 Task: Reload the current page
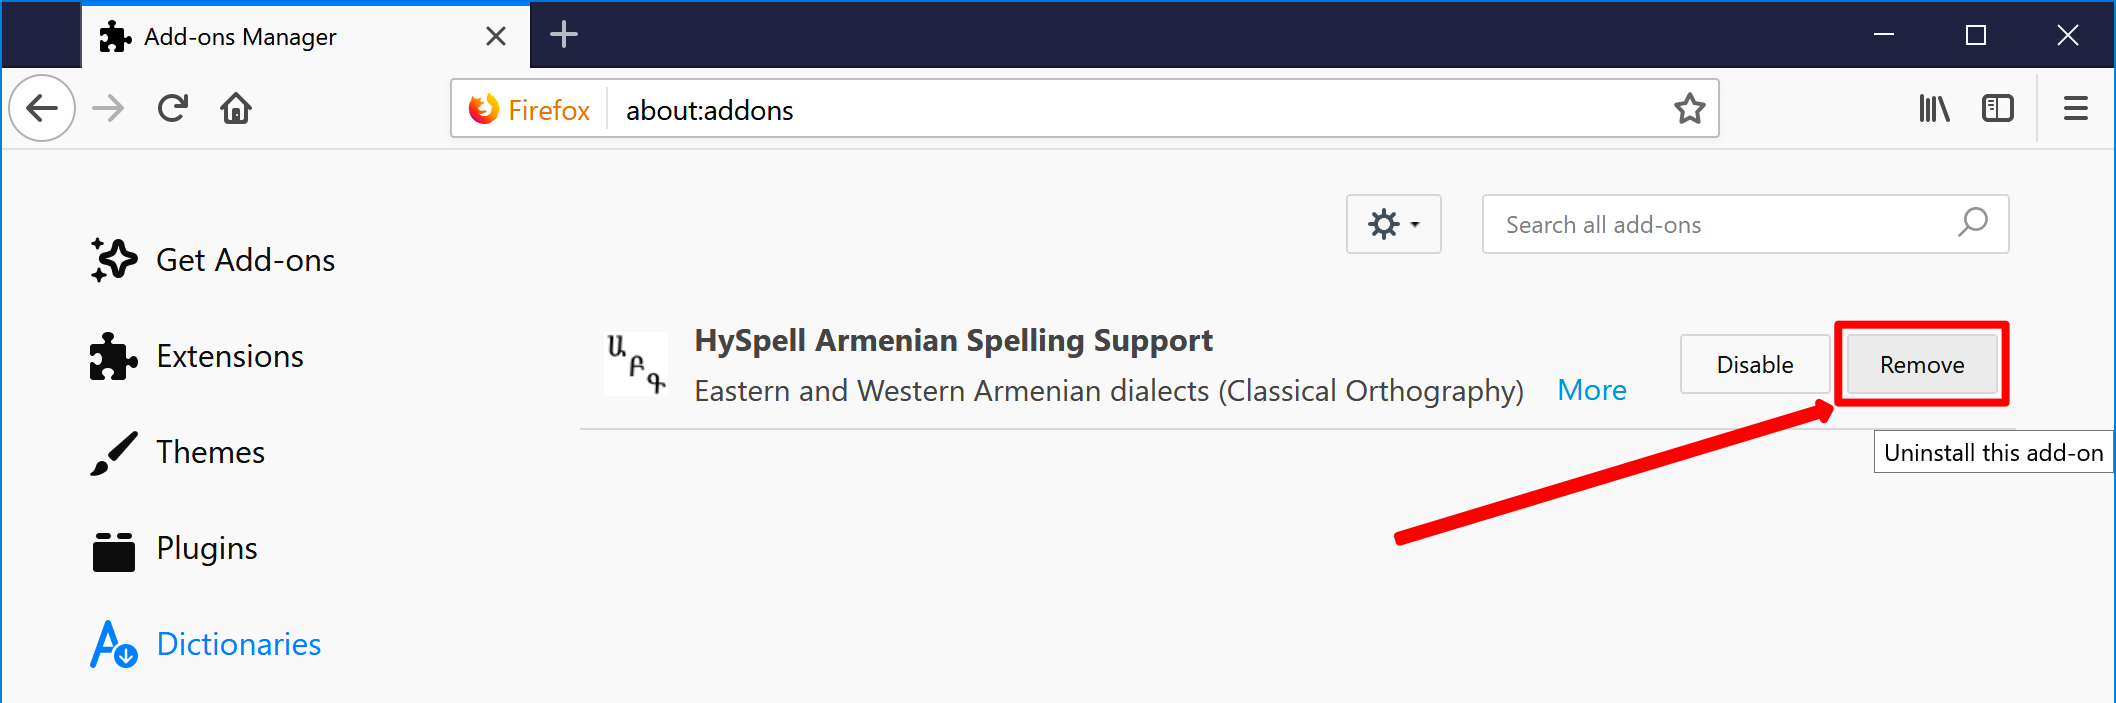[x=173, y=108]
